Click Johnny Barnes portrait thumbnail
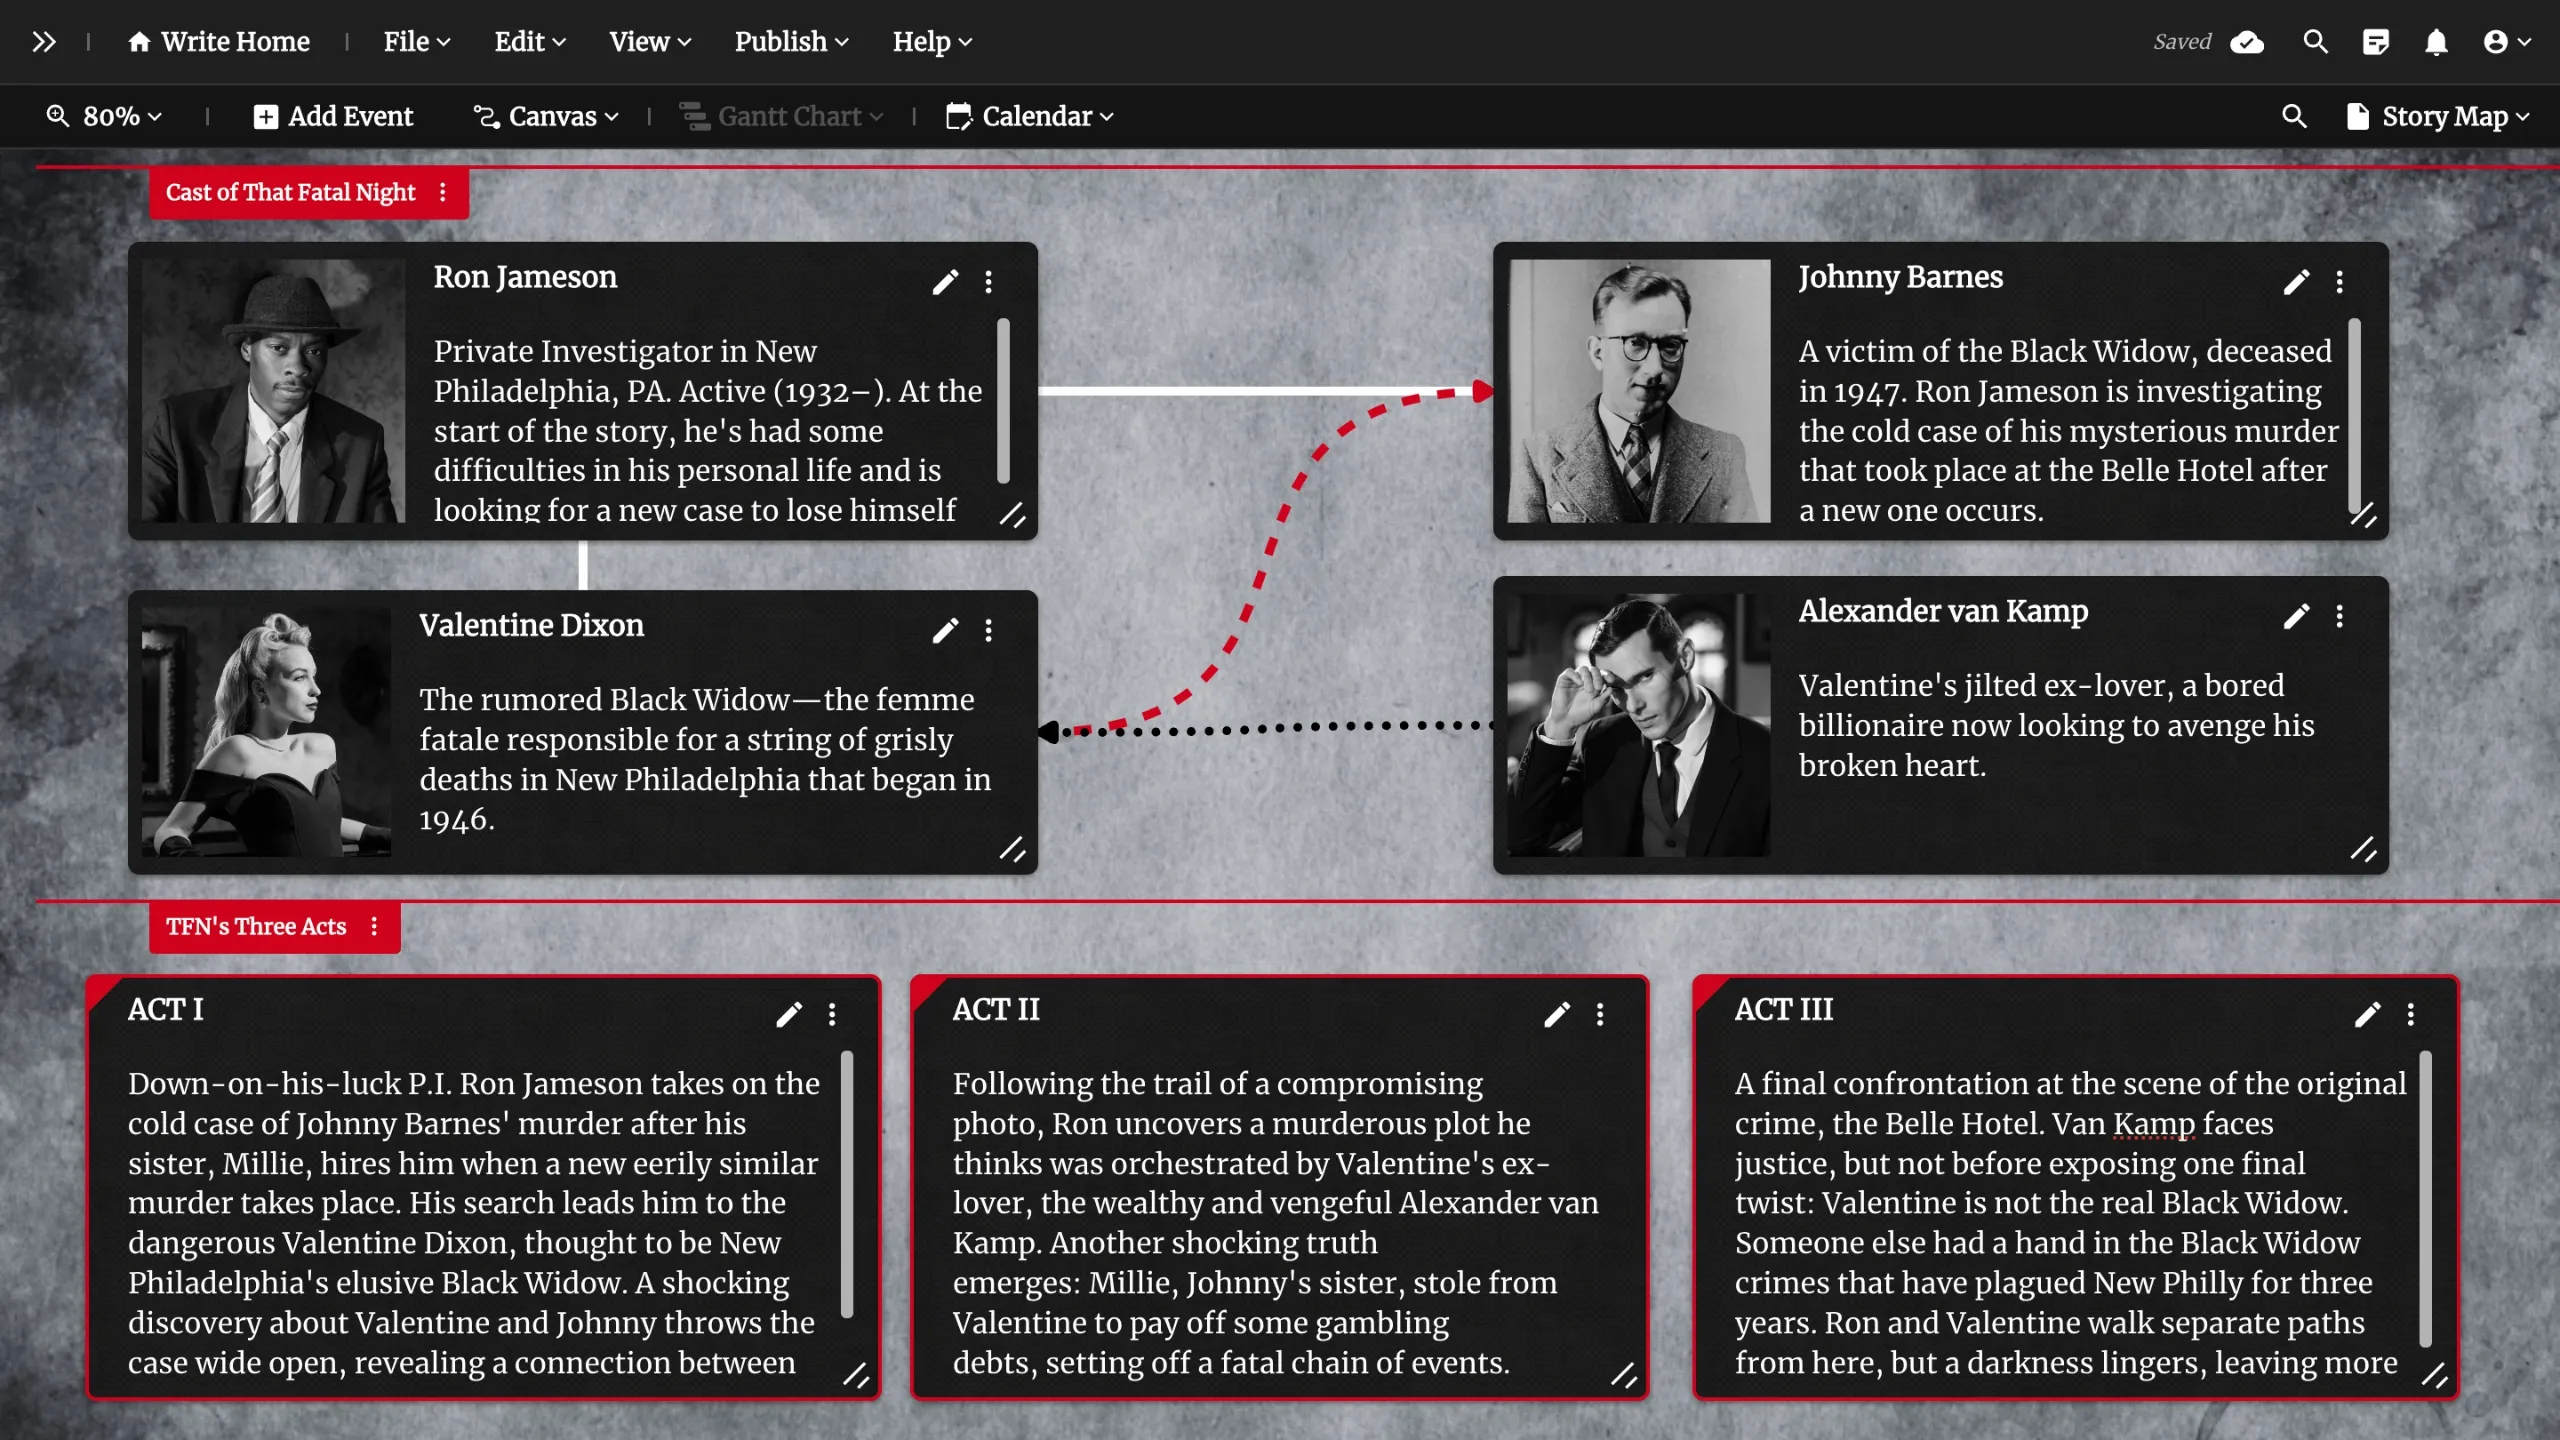Image resolution: width=2560 pixels, height=1440 pixels. (x=1639, y=391)
